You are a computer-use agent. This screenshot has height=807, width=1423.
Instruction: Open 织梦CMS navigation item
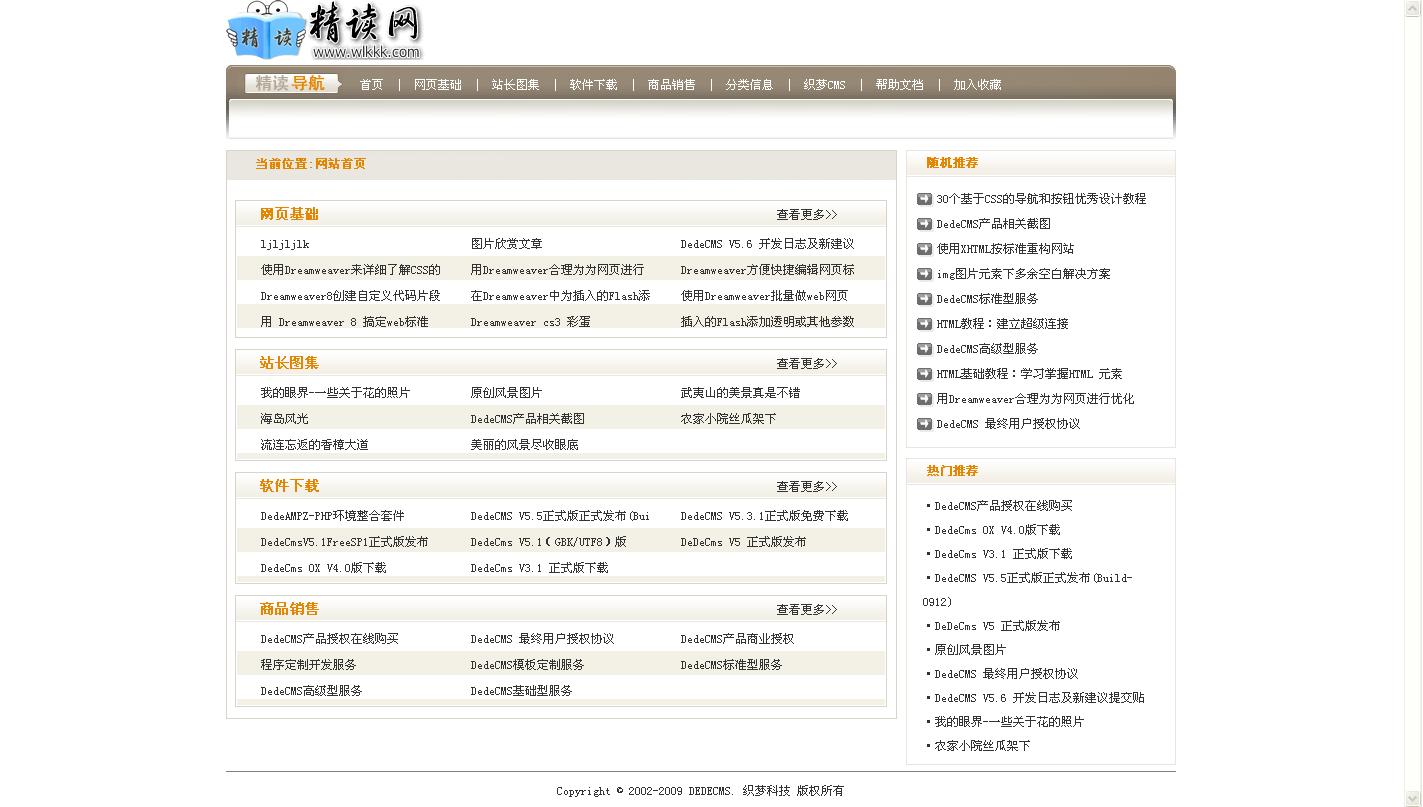pos(824,85)
